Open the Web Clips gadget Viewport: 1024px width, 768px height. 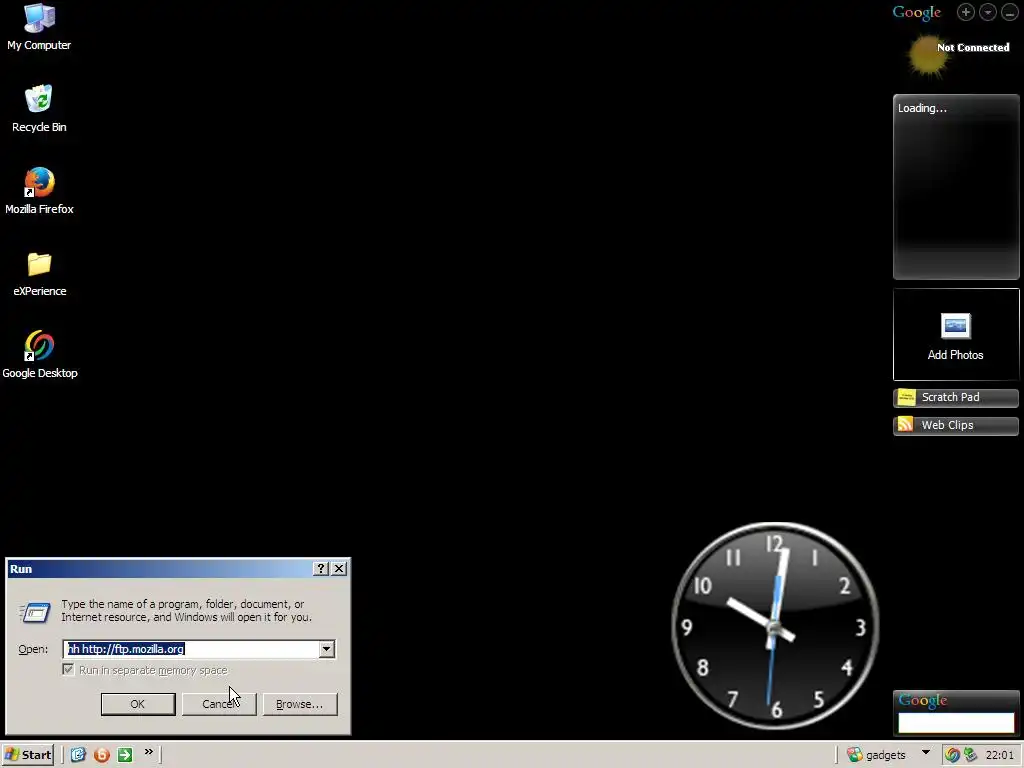pos(955,425)
